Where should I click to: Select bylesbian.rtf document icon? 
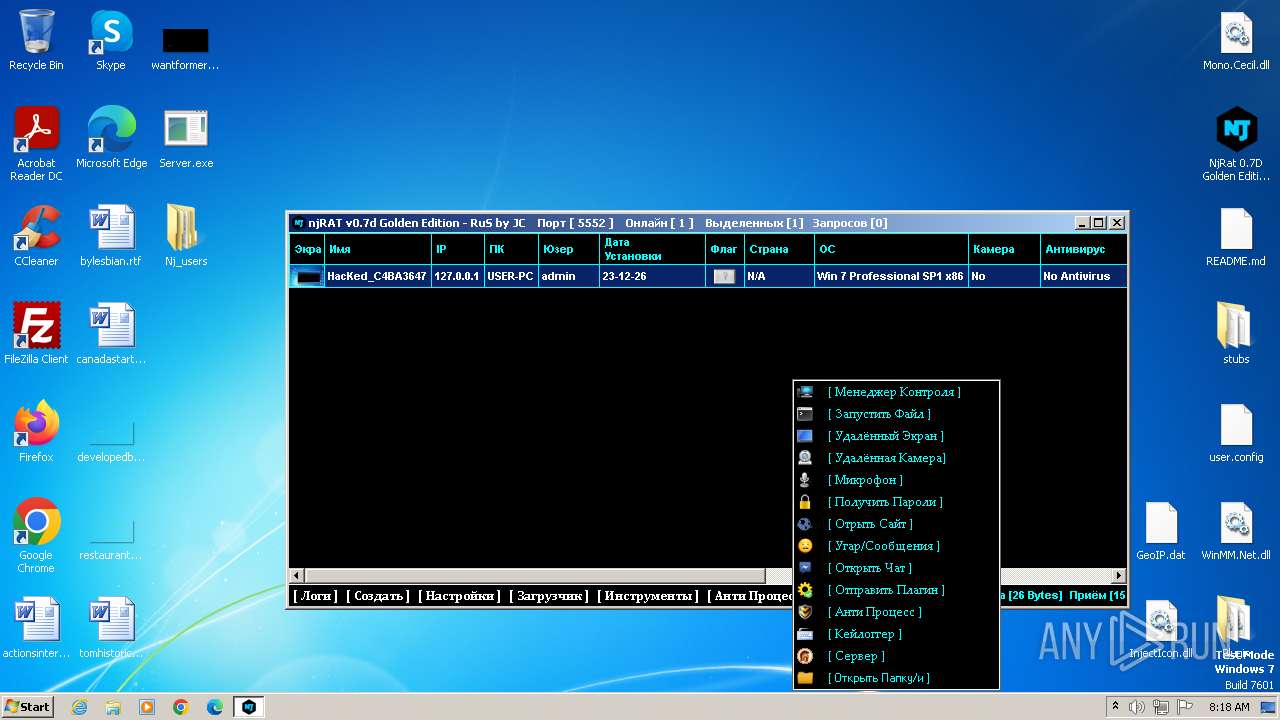pos(111,235)
